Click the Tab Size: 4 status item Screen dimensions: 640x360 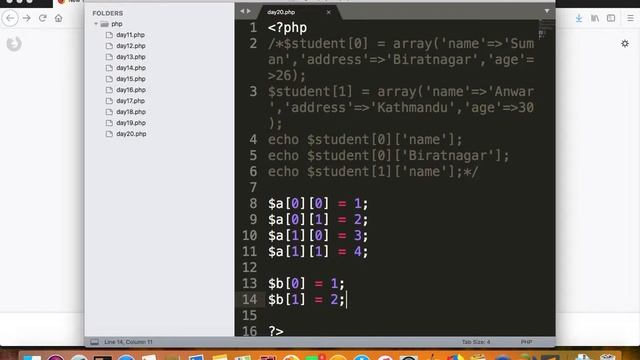point(476,342)
